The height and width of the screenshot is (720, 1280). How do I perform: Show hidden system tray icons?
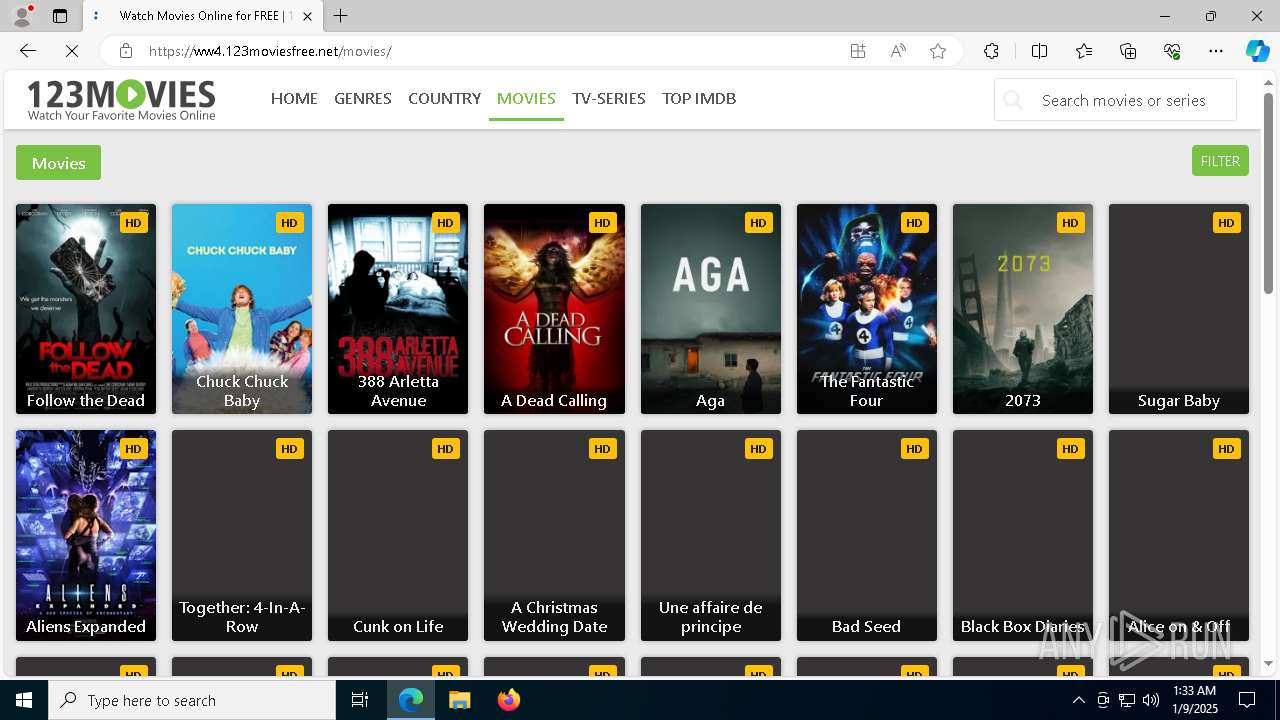[1079, 700]
